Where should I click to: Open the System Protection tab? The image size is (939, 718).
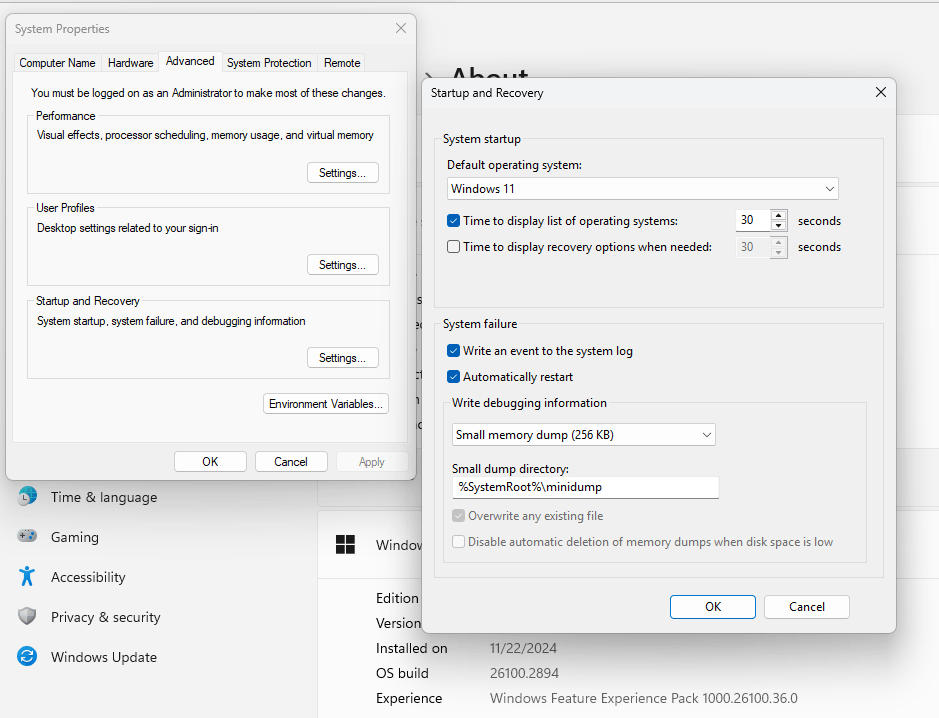[x=269, y=63]
